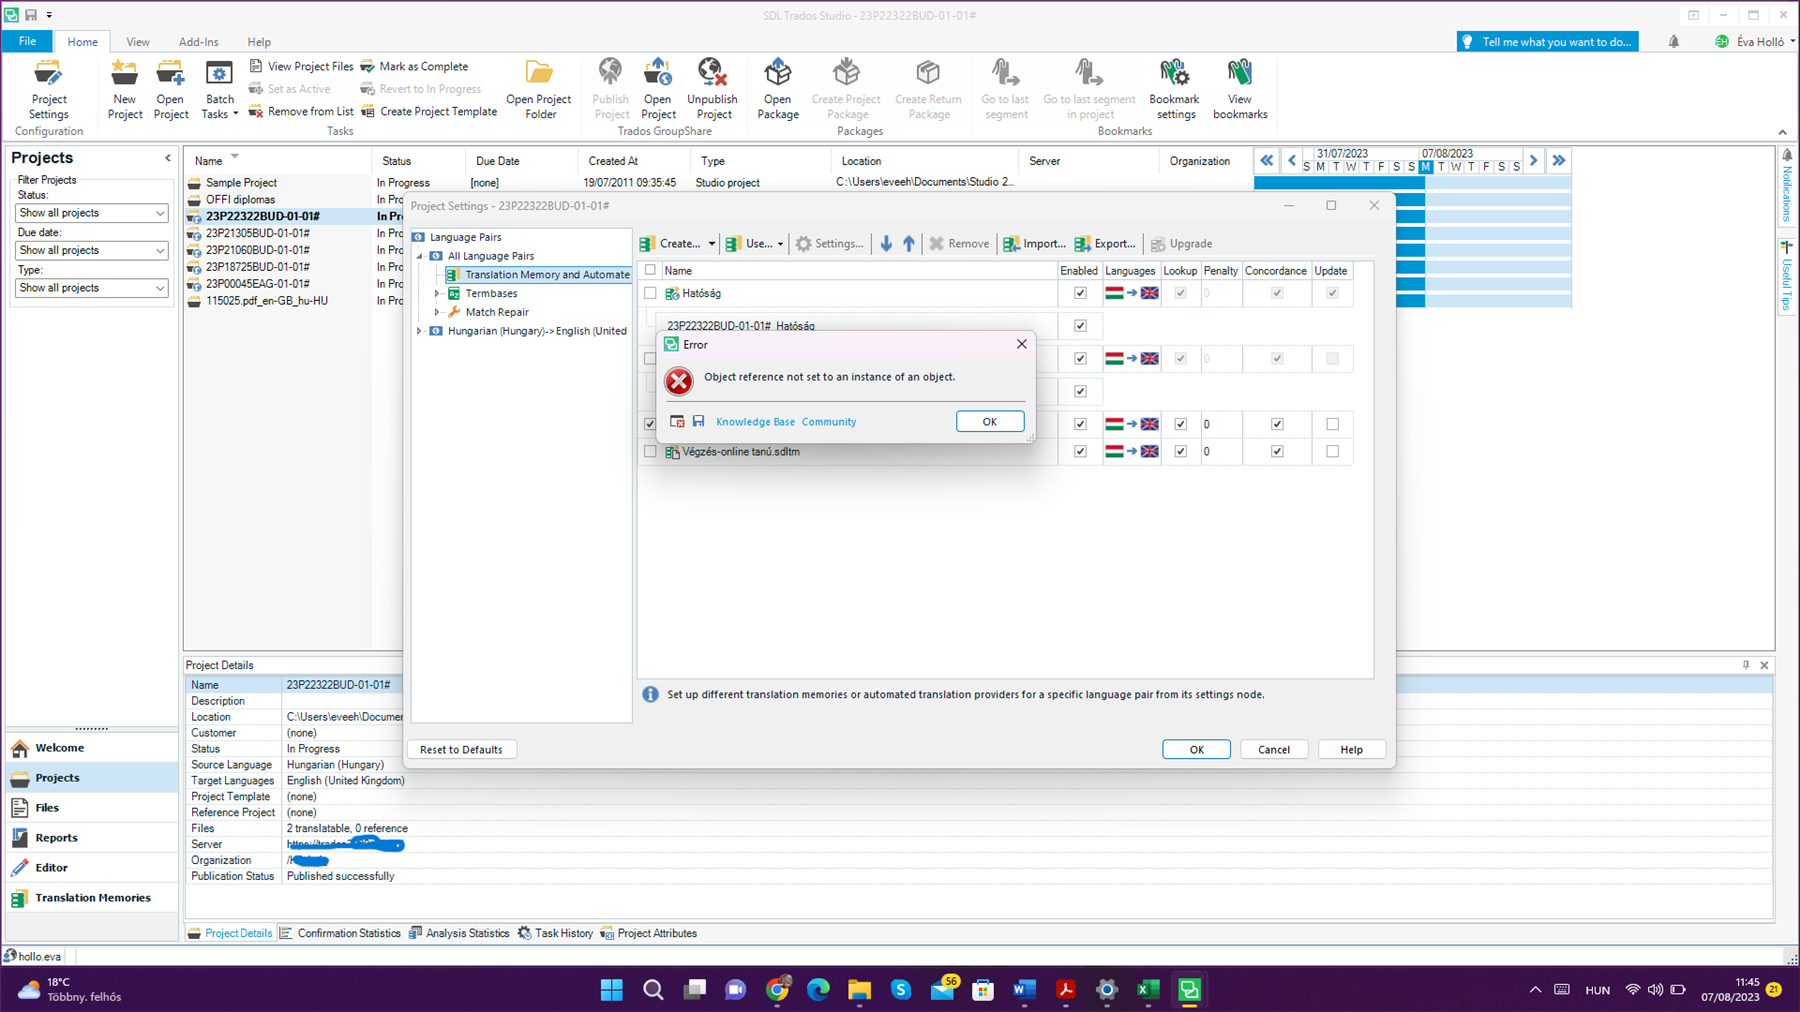Open the Translation Memories view
The image size is (1800, 1012).
[92, 898]
